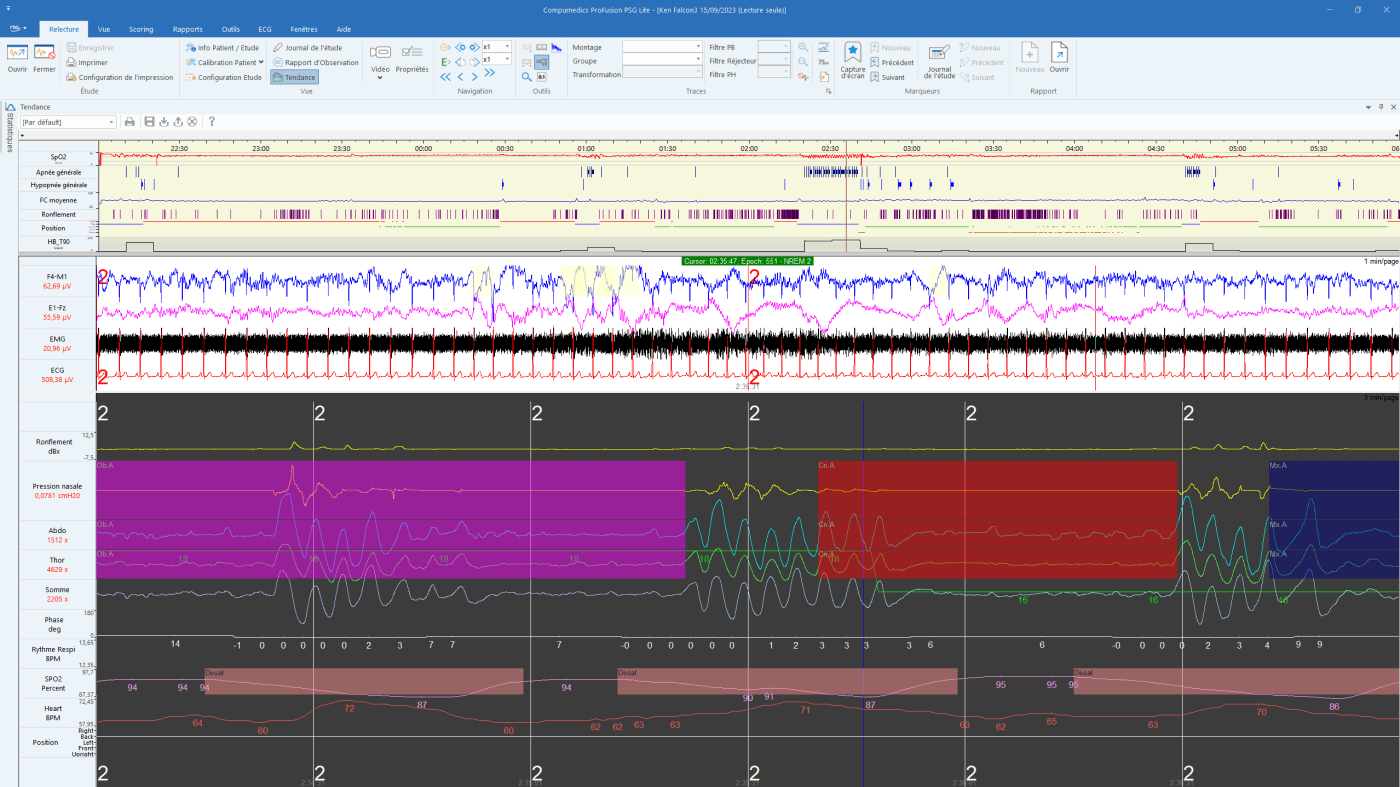The image size is (1400, 787).
Task: Switch to the Scoring ribbon tab
Action: [x=140, y=29]
